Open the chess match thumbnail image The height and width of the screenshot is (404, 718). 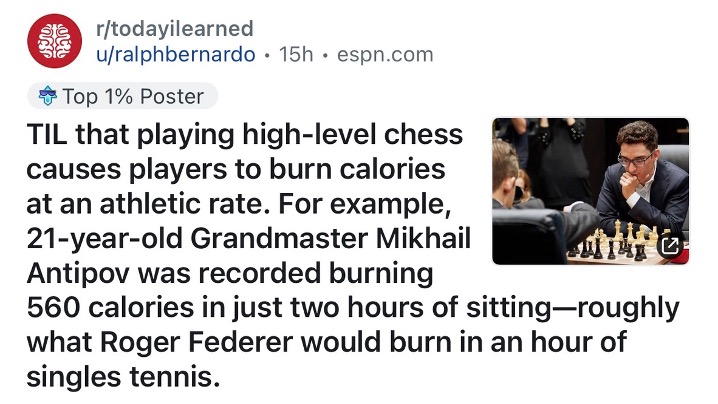click(590, 191)
